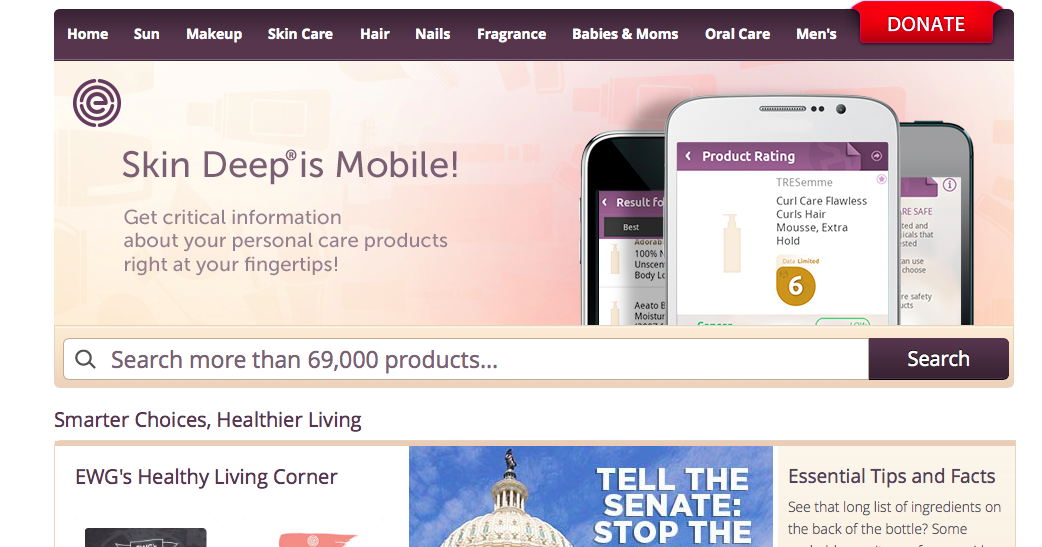Open the Babies & Moms category
The height and width of the screenshot is (547, 1042).
pyautogui.click(x=625, y=34)
